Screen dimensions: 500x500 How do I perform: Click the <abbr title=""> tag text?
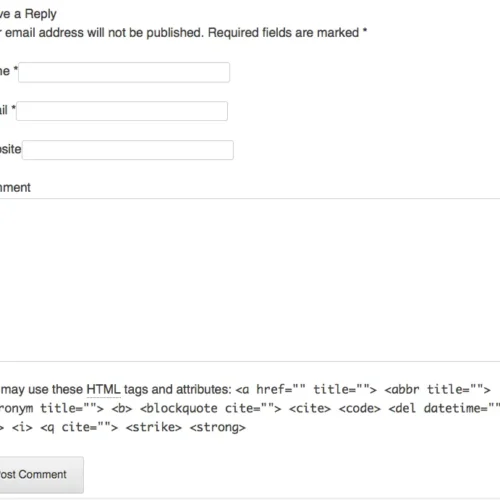tap(437, 389)
